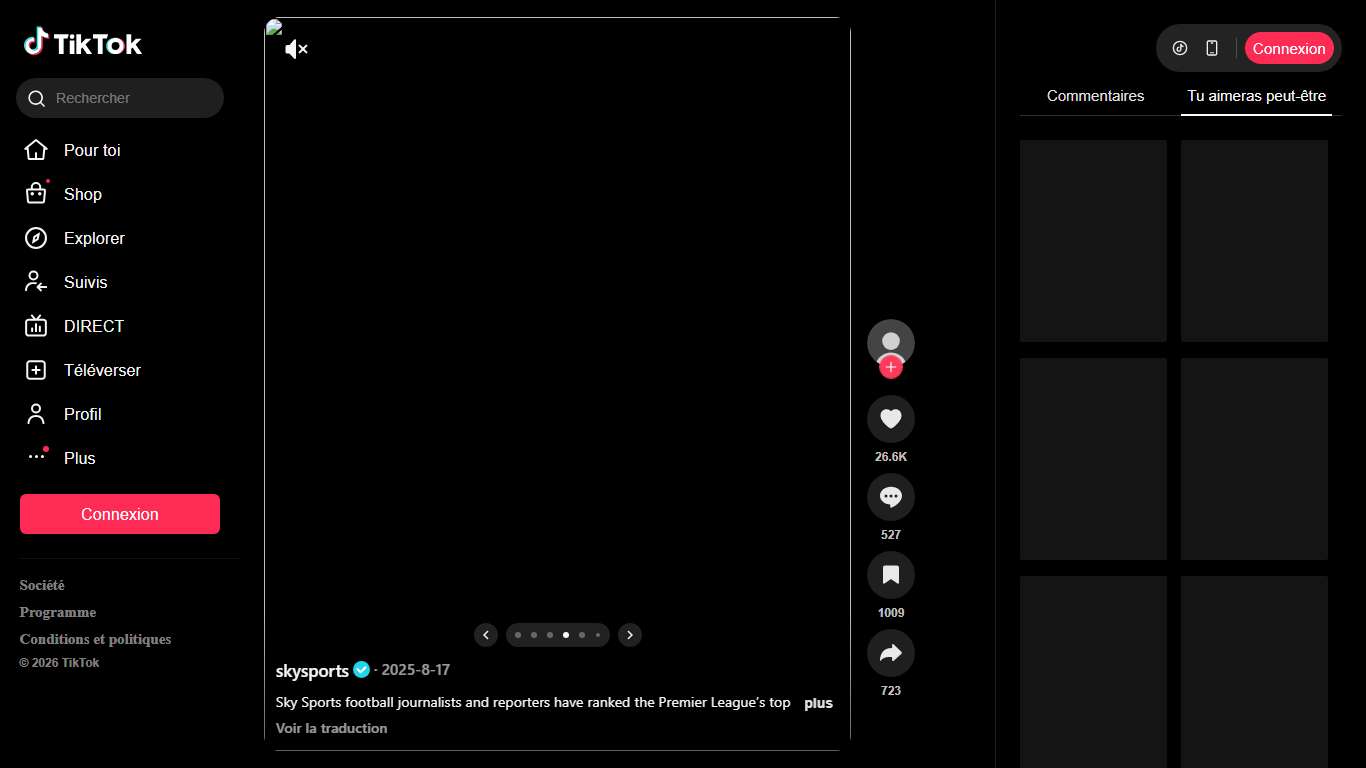Go to previous slide with left chevron
The width and height of the screenshot is (1366, 768).
(486, 635)
